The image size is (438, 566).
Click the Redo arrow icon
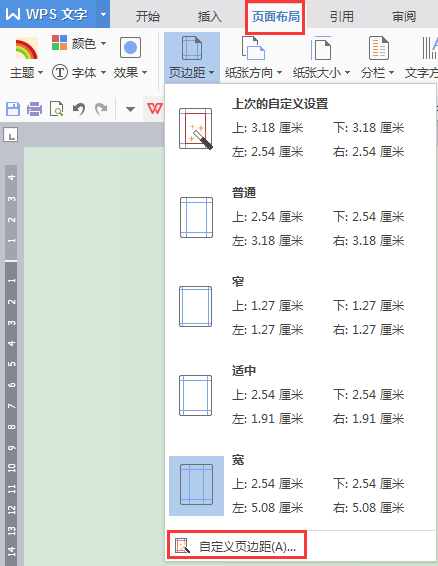tap(101, 109)
